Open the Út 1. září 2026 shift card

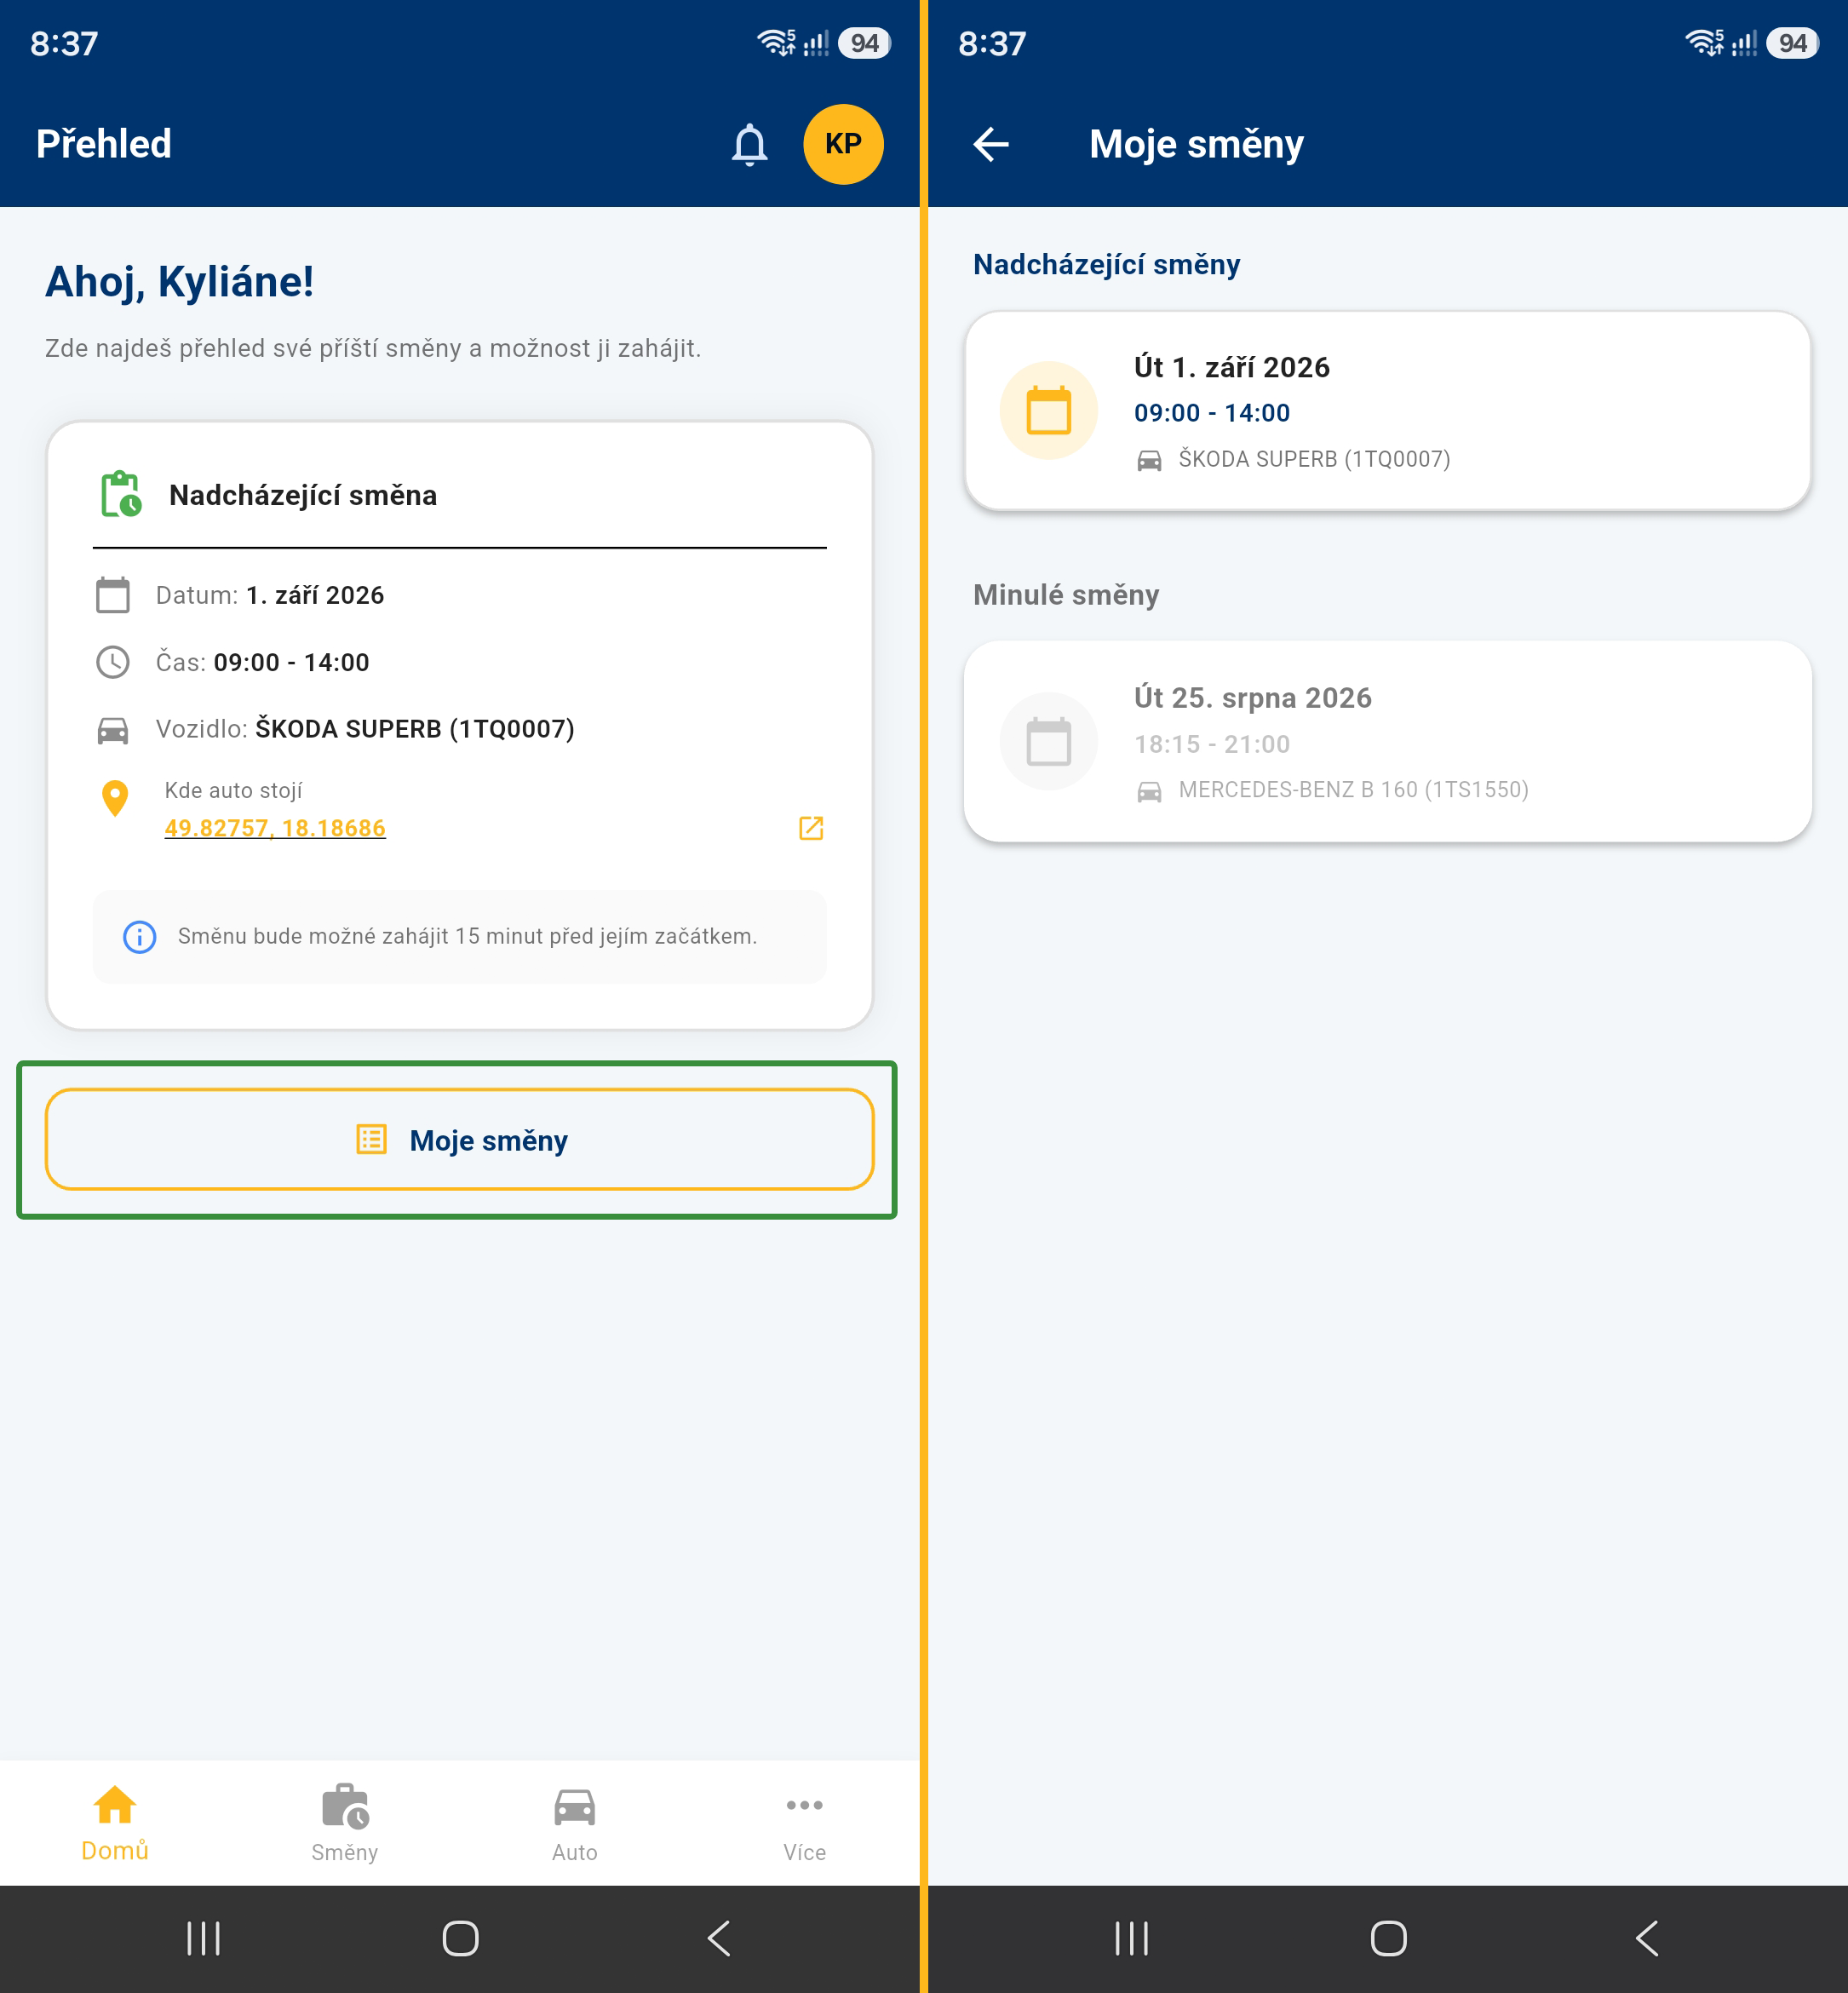pyautogui.click(x=1387, y=411)
